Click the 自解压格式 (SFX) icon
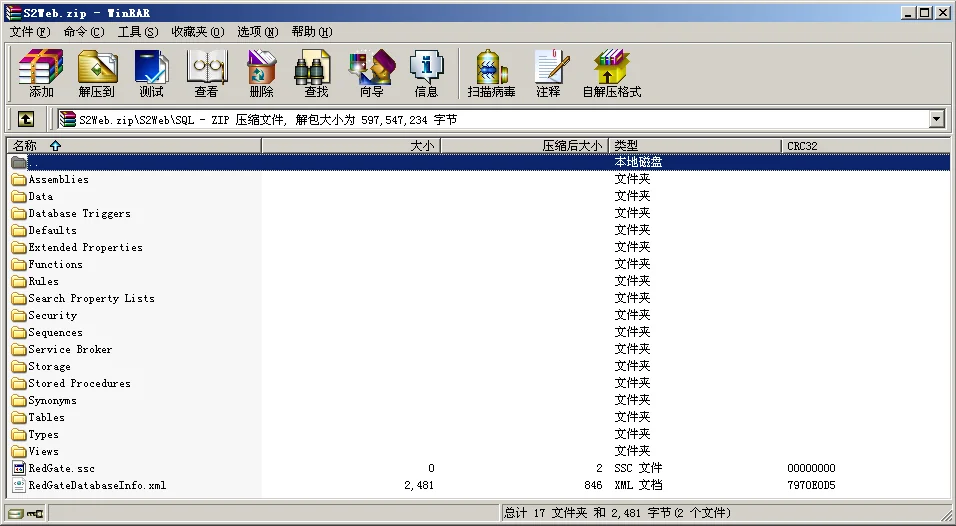This screenshot has height=526, width=956. (611, 73)
